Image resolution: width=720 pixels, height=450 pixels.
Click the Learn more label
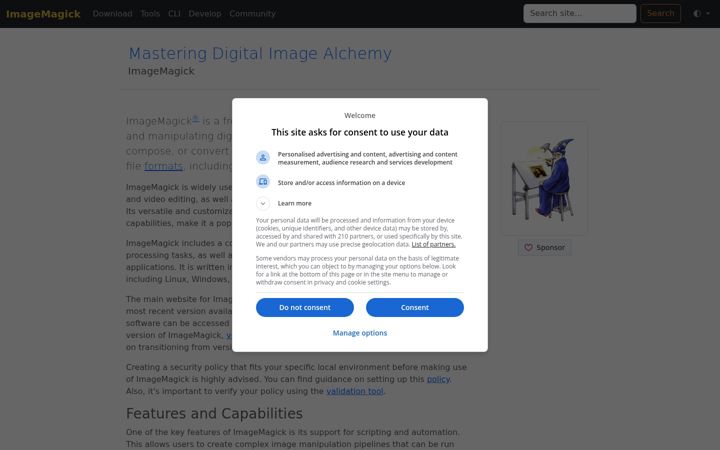tap(294, 203)
